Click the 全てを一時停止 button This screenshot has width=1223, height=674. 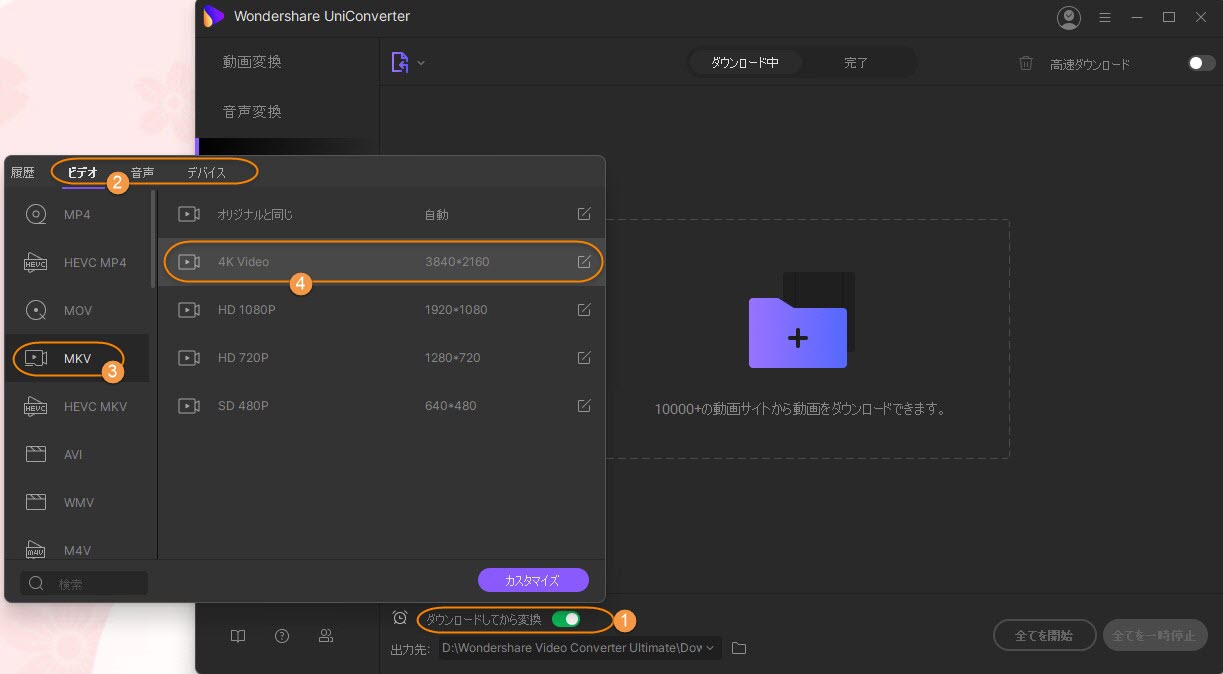pyautogui.click(x=1155, y=635)
